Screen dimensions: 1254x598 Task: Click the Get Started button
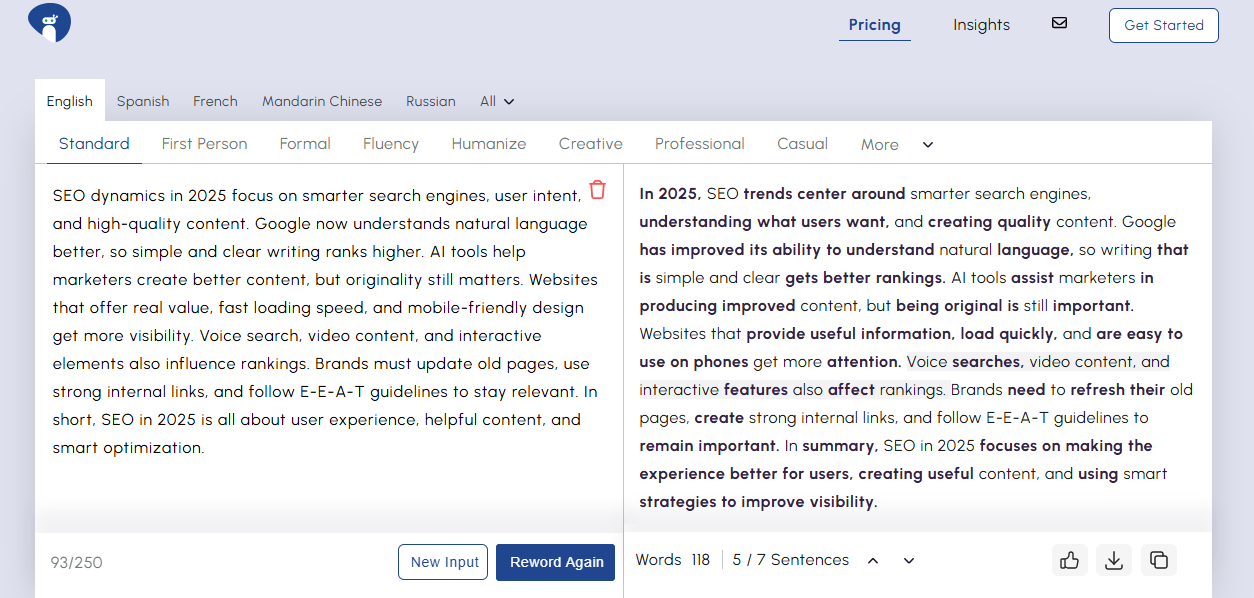(x=1163, y=25)
